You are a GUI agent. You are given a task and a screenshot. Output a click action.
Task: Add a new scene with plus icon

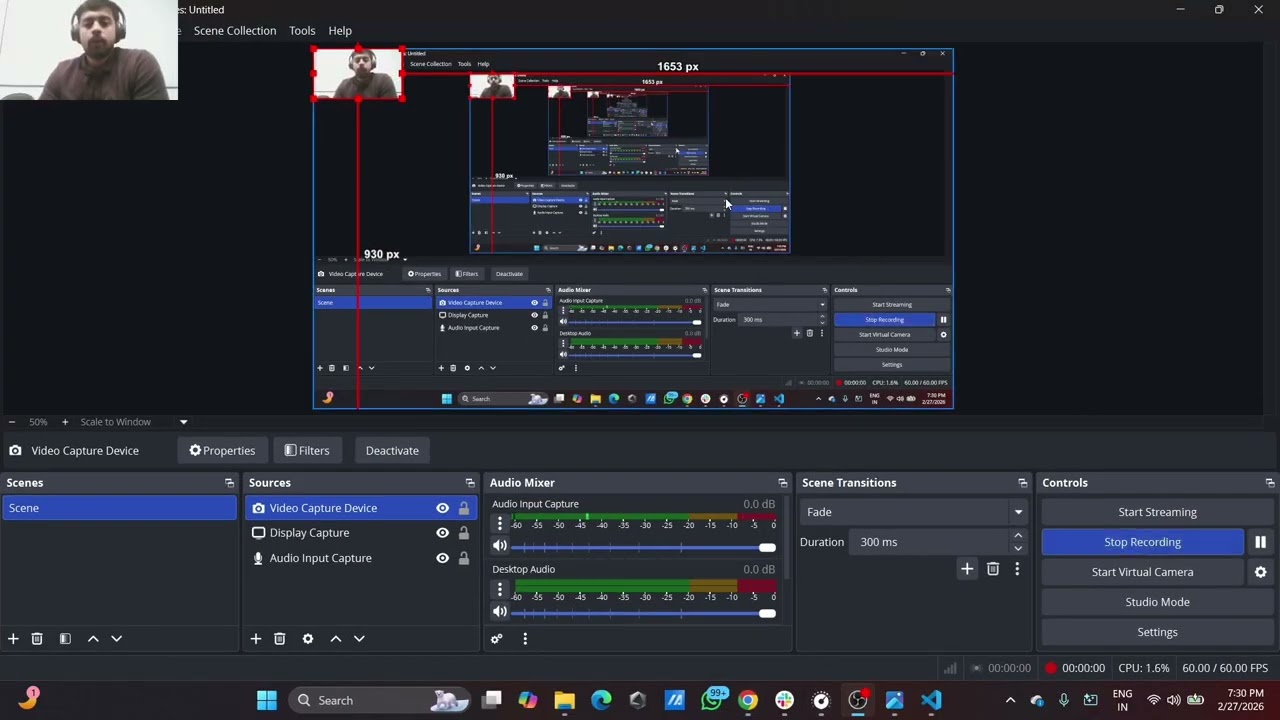coord(13,639)
